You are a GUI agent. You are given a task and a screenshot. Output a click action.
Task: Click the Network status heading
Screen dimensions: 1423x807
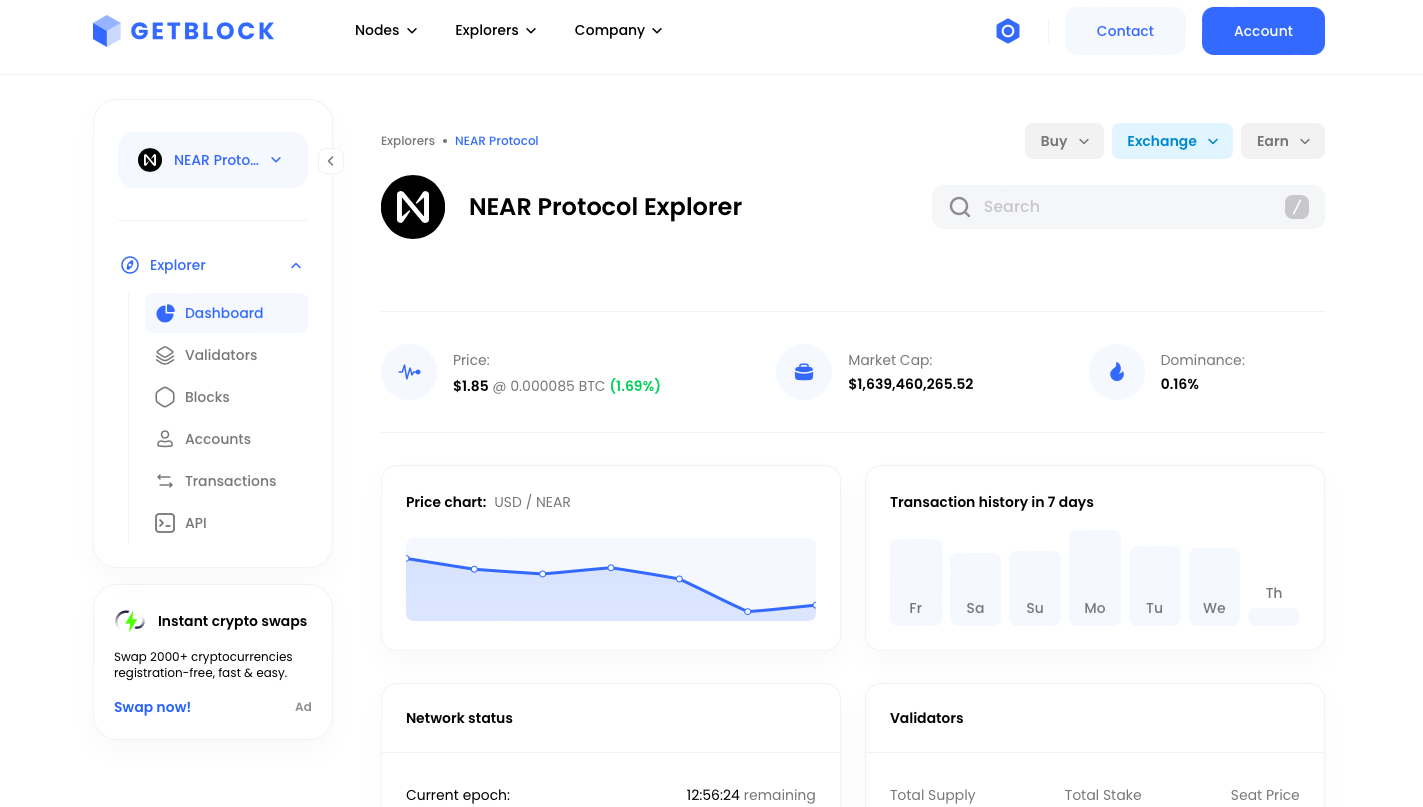click(459, 718)
